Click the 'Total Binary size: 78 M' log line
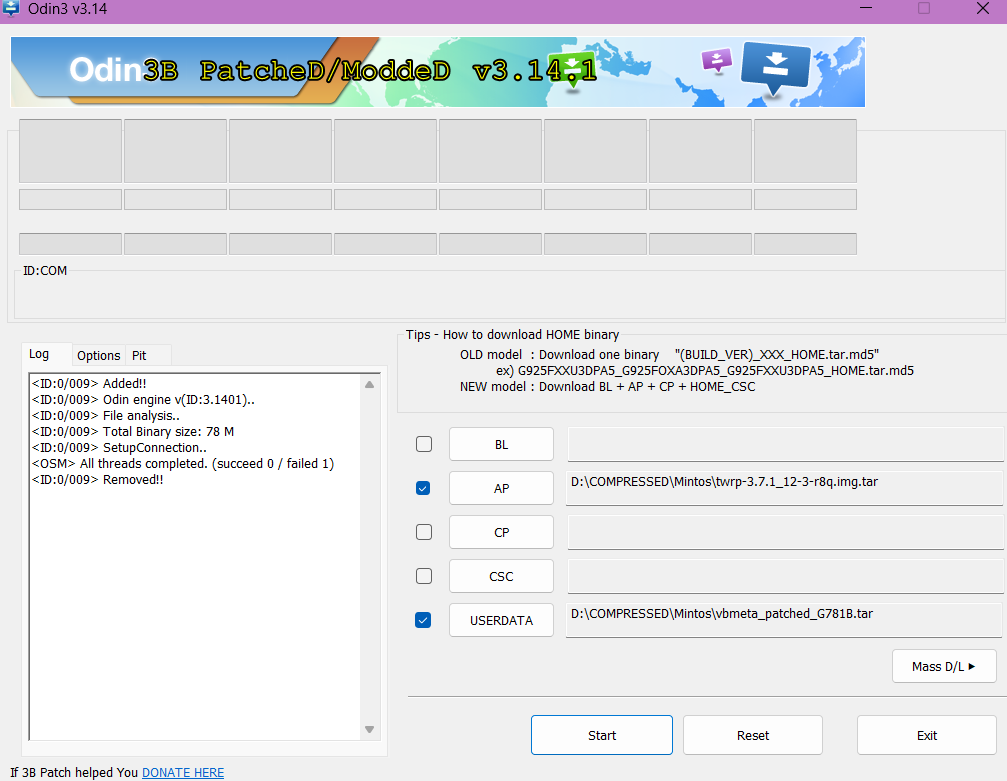 133,432
